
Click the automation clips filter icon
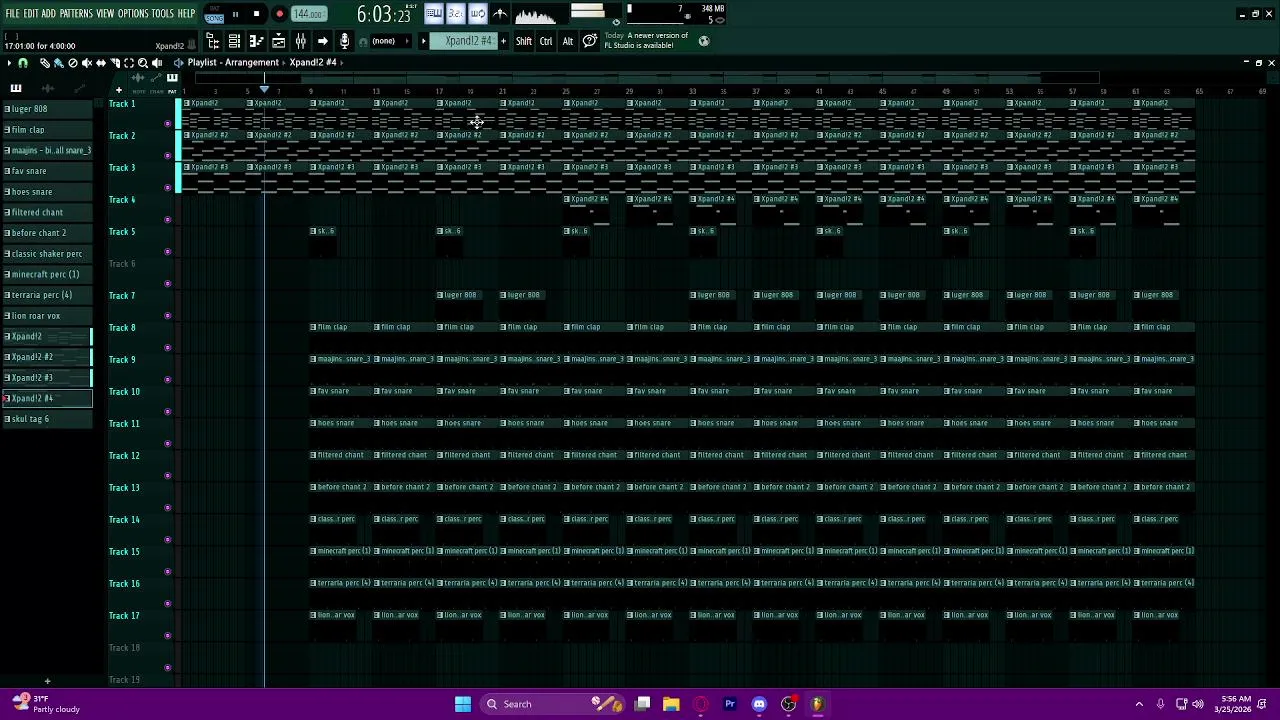click(81, 88)
